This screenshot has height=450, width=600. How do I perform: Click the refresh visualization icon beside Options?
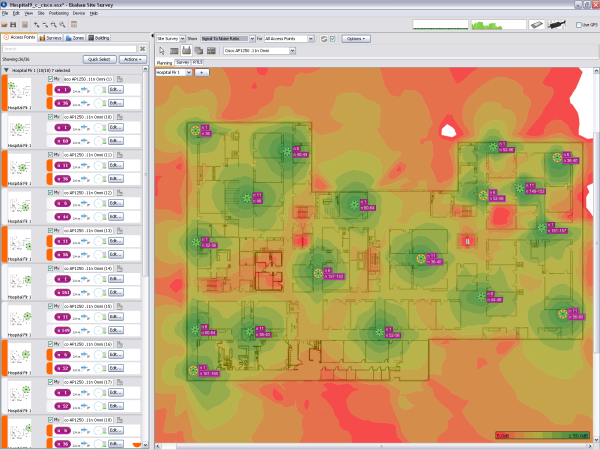(x=322, y=38)
